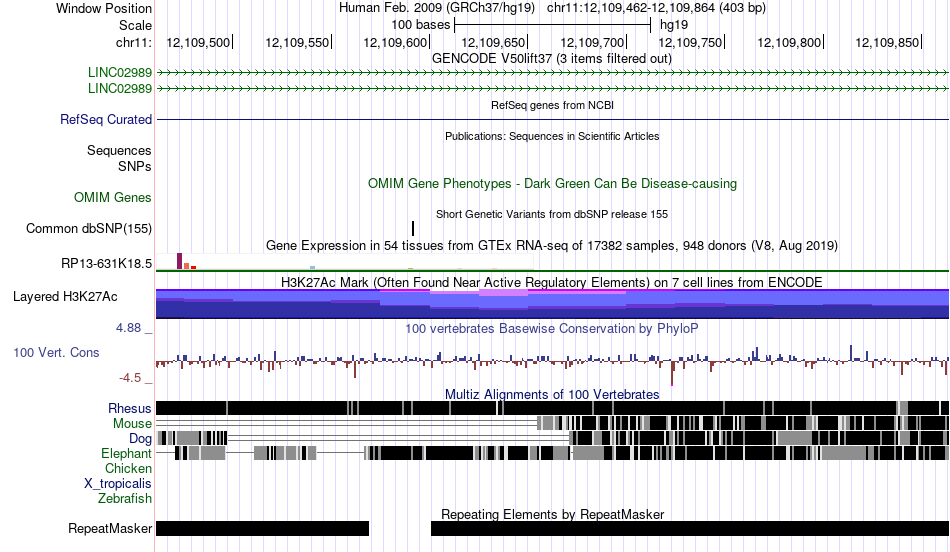
Task: Click the 4.88 PhyloP maximum value
Action: (129, 328)
